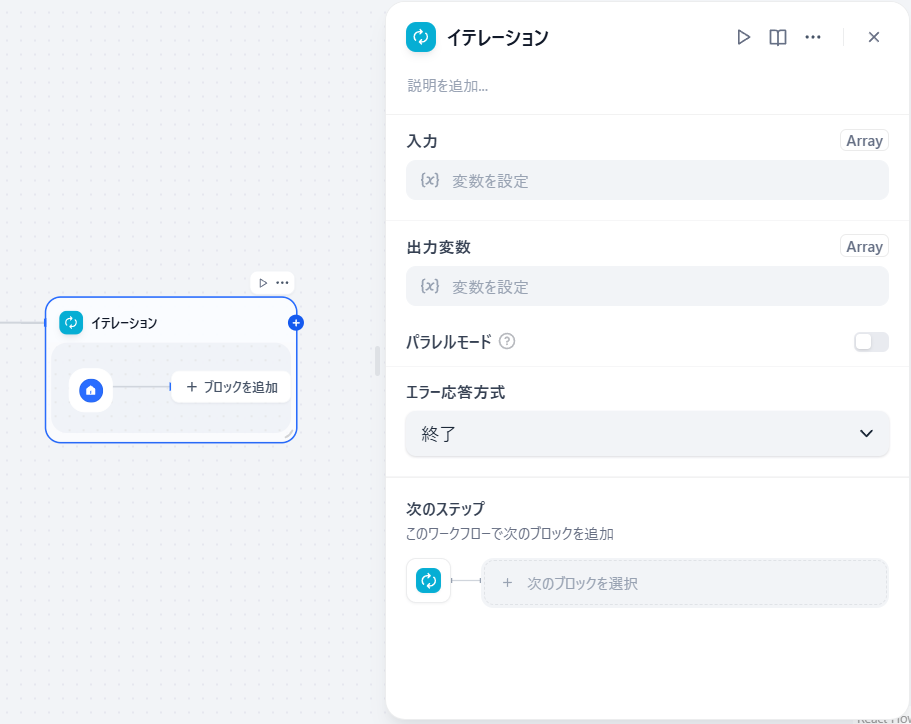This screenshot has height=724, width=911.
Task: Open the 出力変数 variable selector field
Action: click(x=647, y=286)
